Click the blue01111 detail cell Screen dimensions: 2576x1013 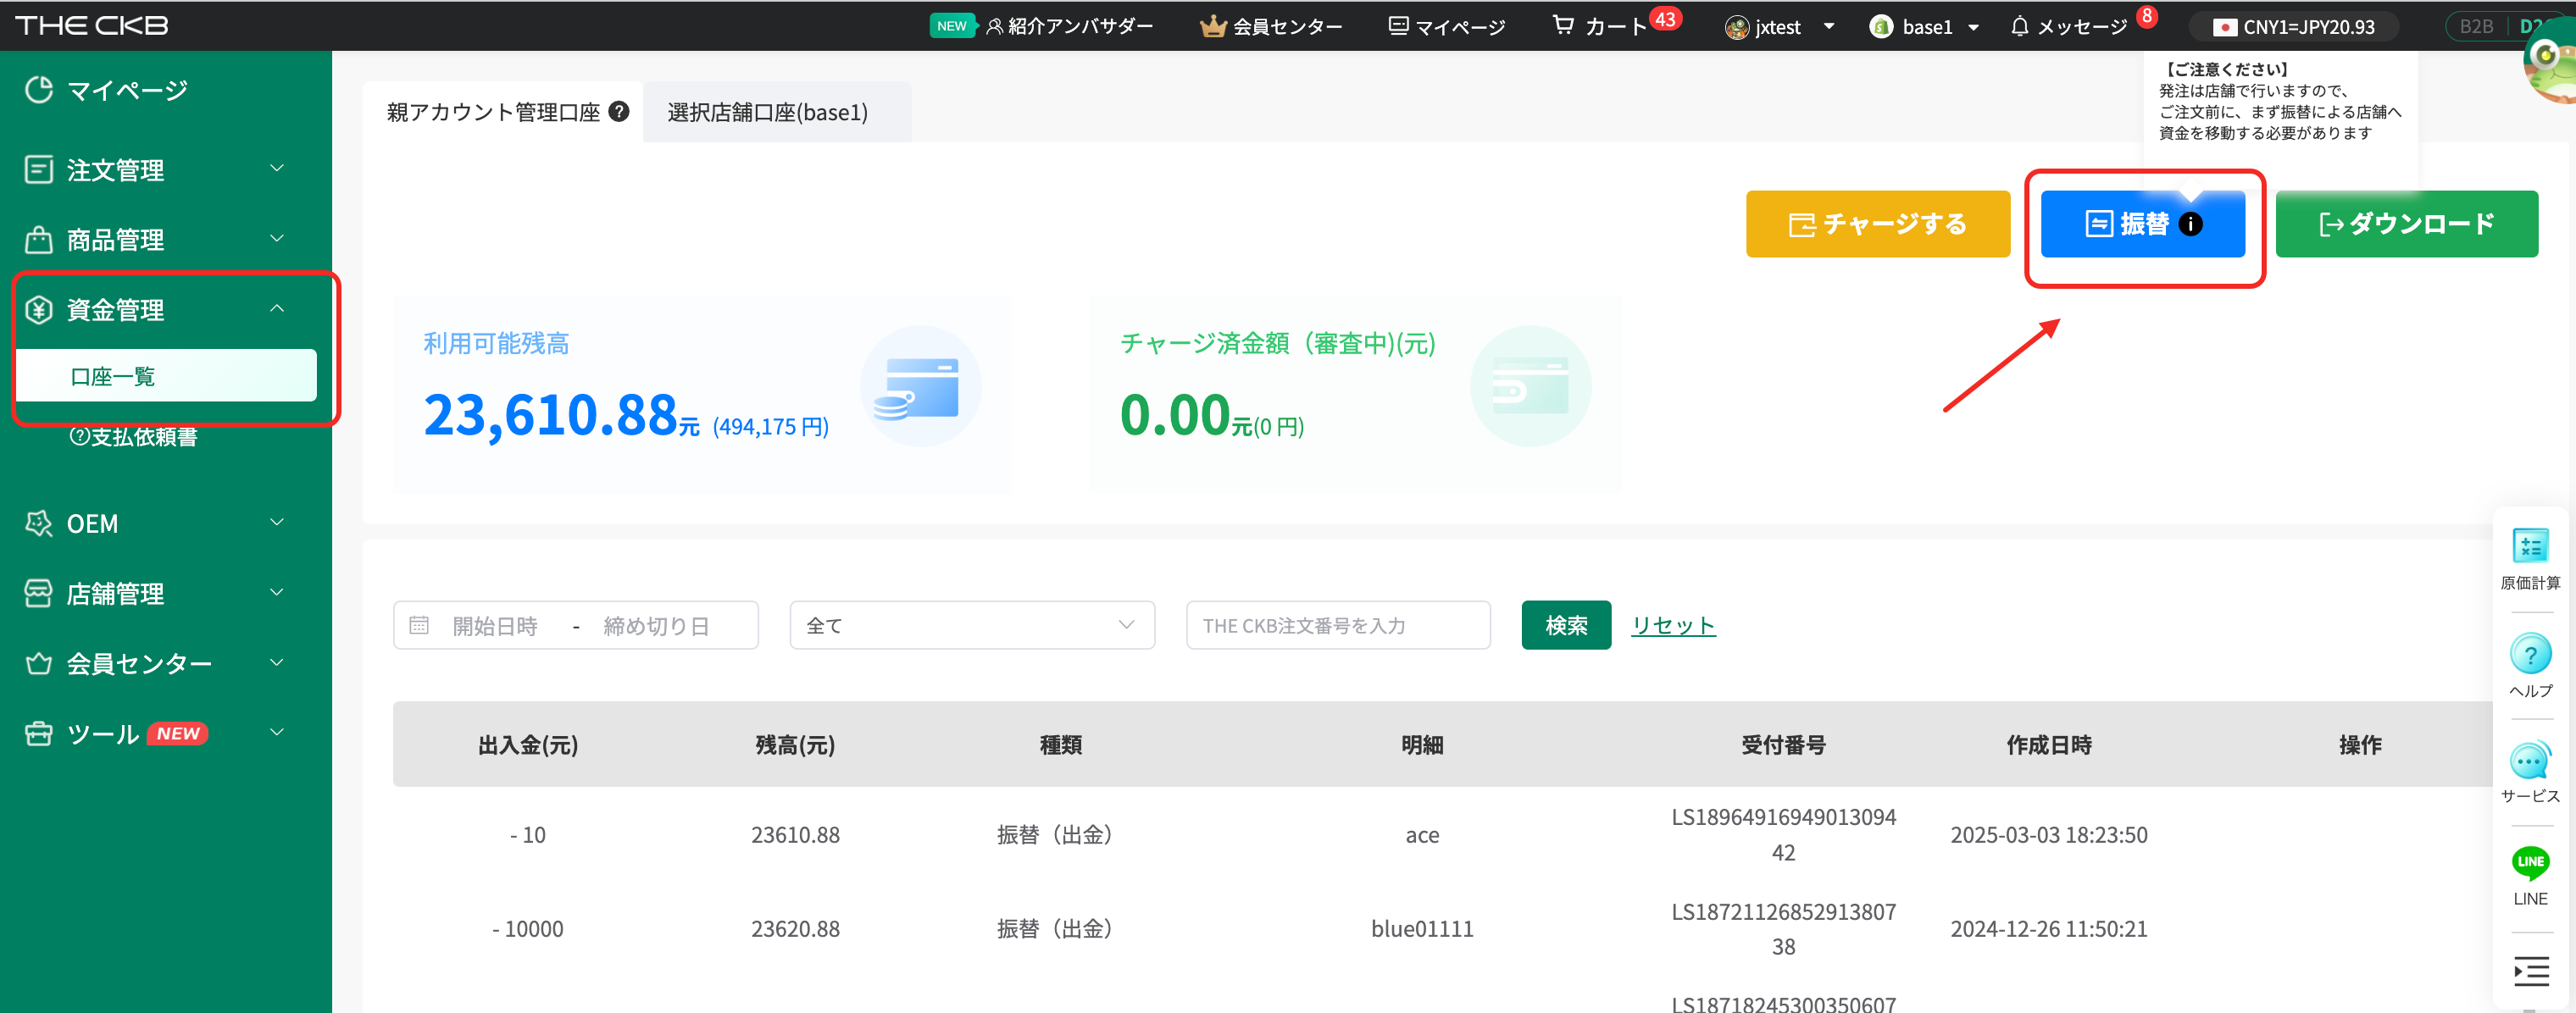(x=1422, y=929)
